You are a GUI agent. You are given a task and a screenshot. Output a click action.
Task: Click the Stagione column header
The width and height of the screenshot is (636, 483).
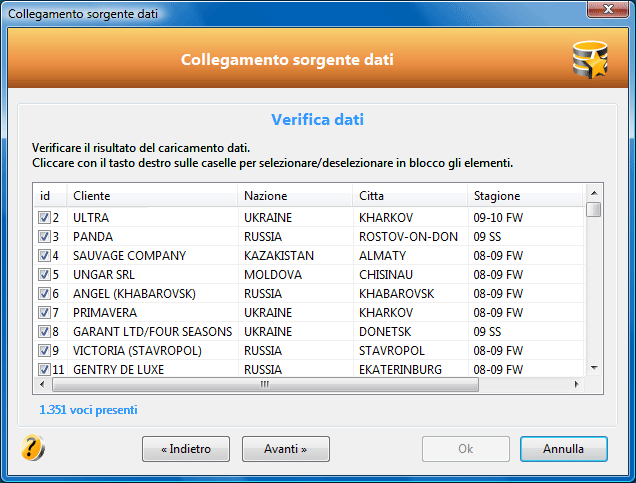(x=525, y=196)
